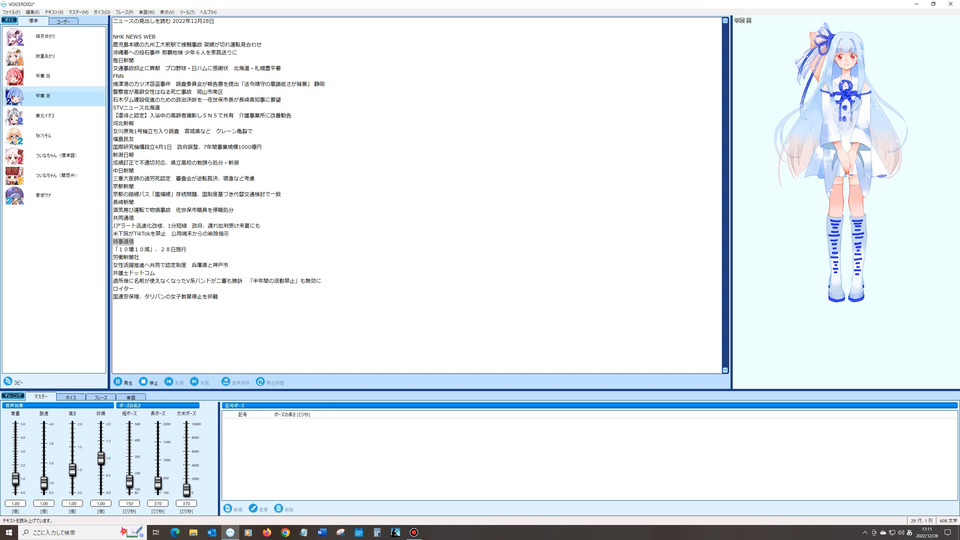Click the 長ポーズ slider handle
The image size is (960, 540).
[158, 484]
